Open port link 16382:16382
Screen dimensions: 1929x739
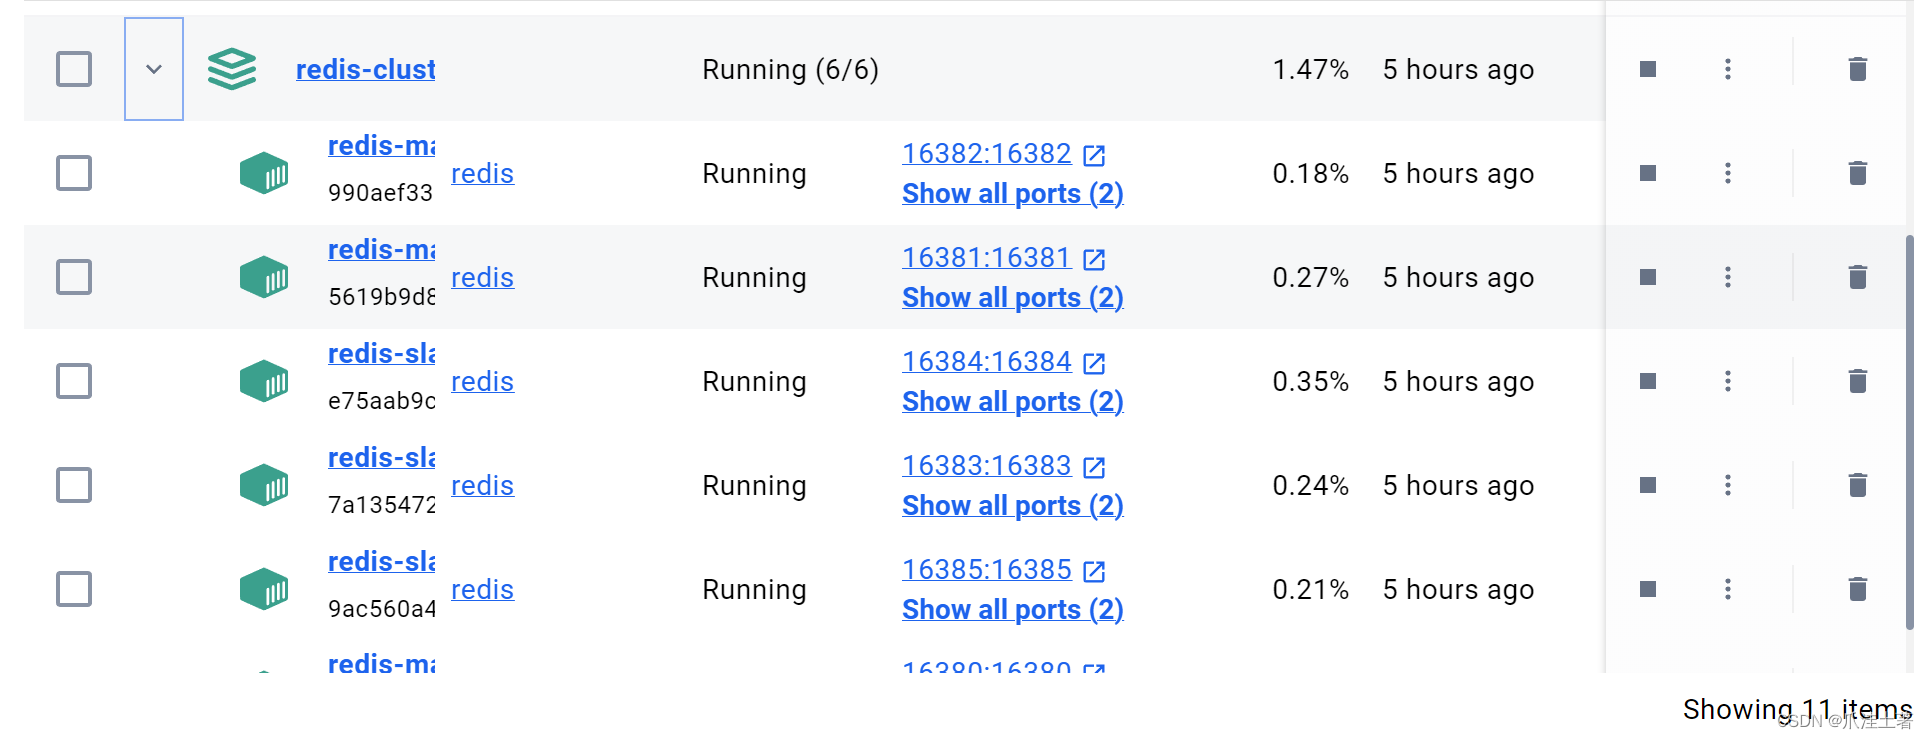click(986, 153)
